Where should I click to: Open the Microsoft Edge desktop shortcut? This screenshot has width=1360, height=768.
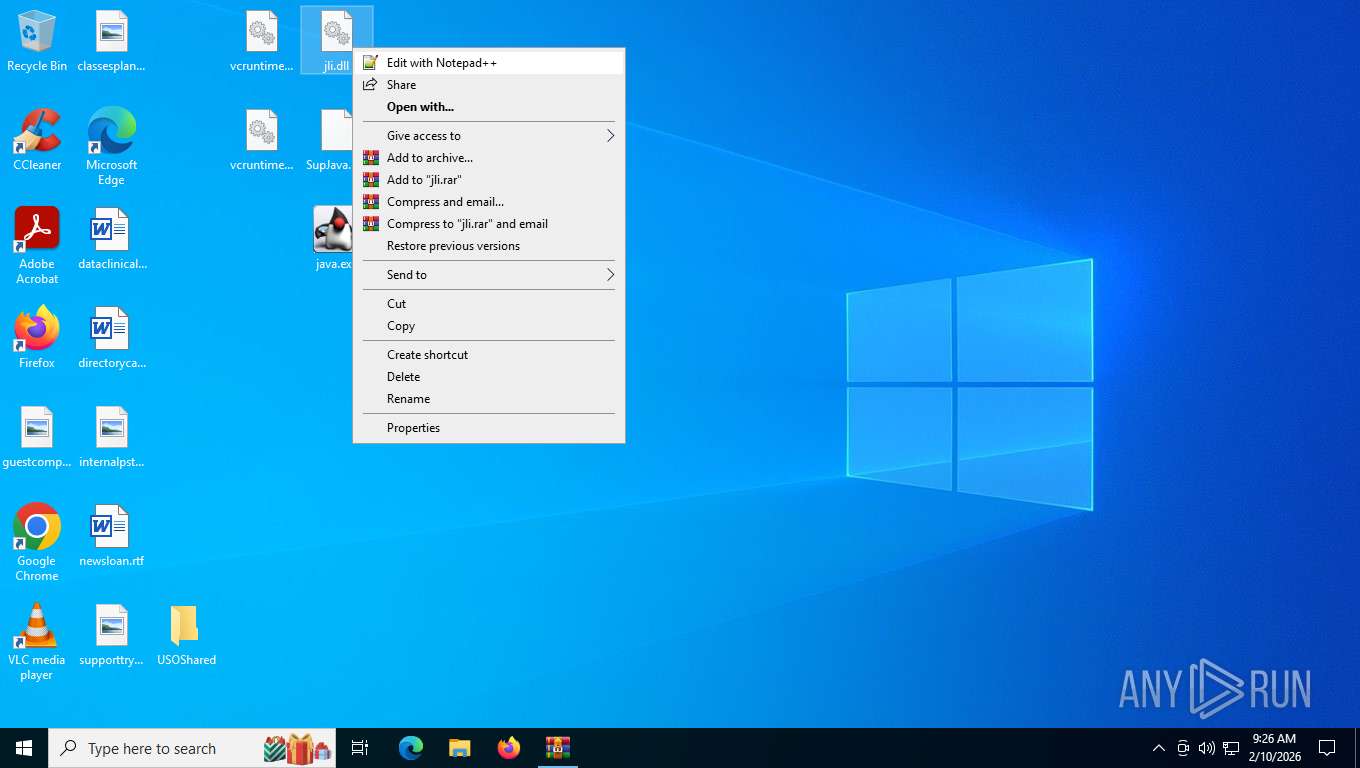pos(111,147)
